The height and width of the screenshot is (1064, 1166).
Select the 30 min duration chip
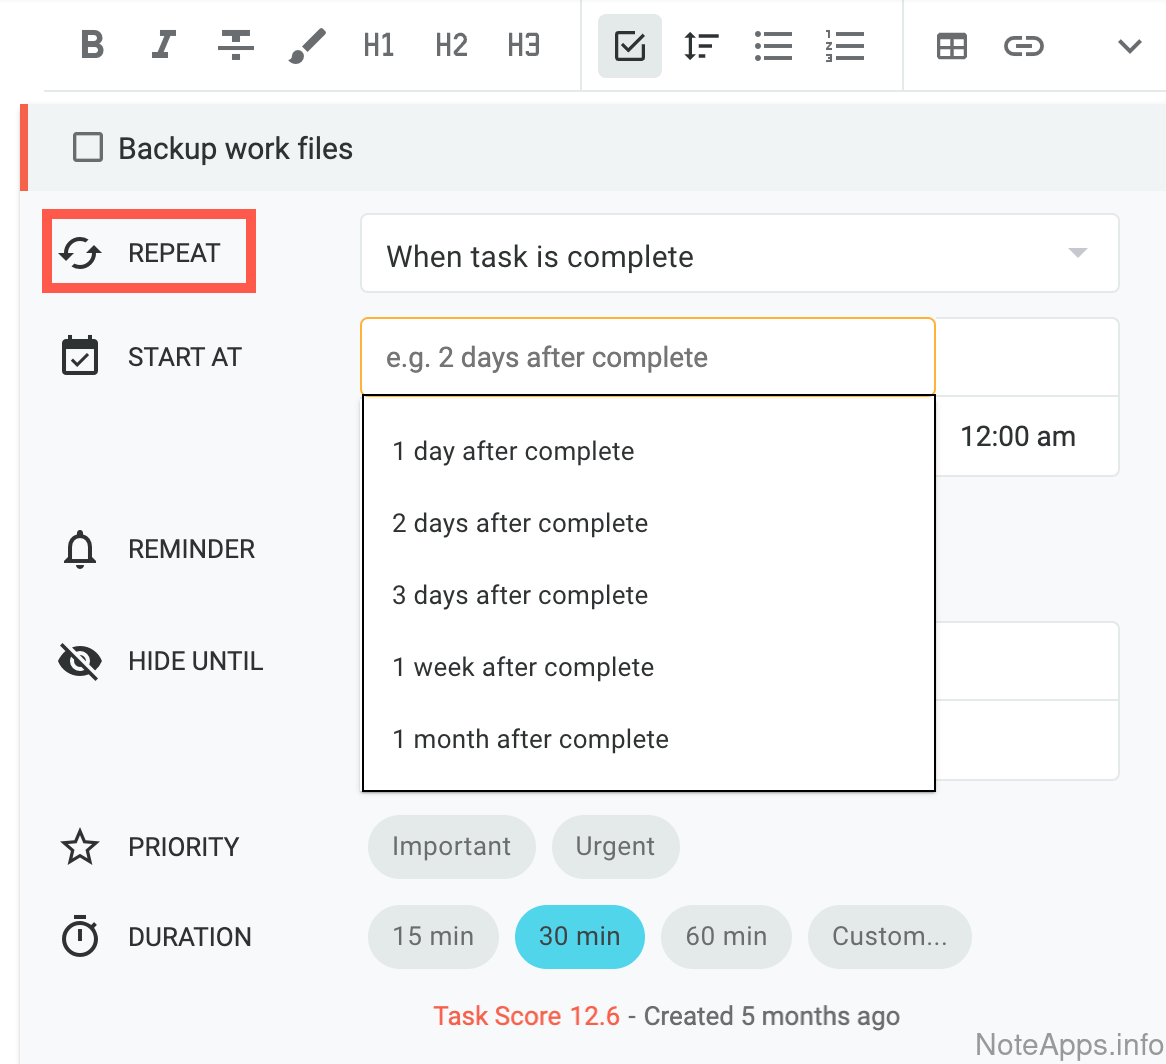coord(579,937)
